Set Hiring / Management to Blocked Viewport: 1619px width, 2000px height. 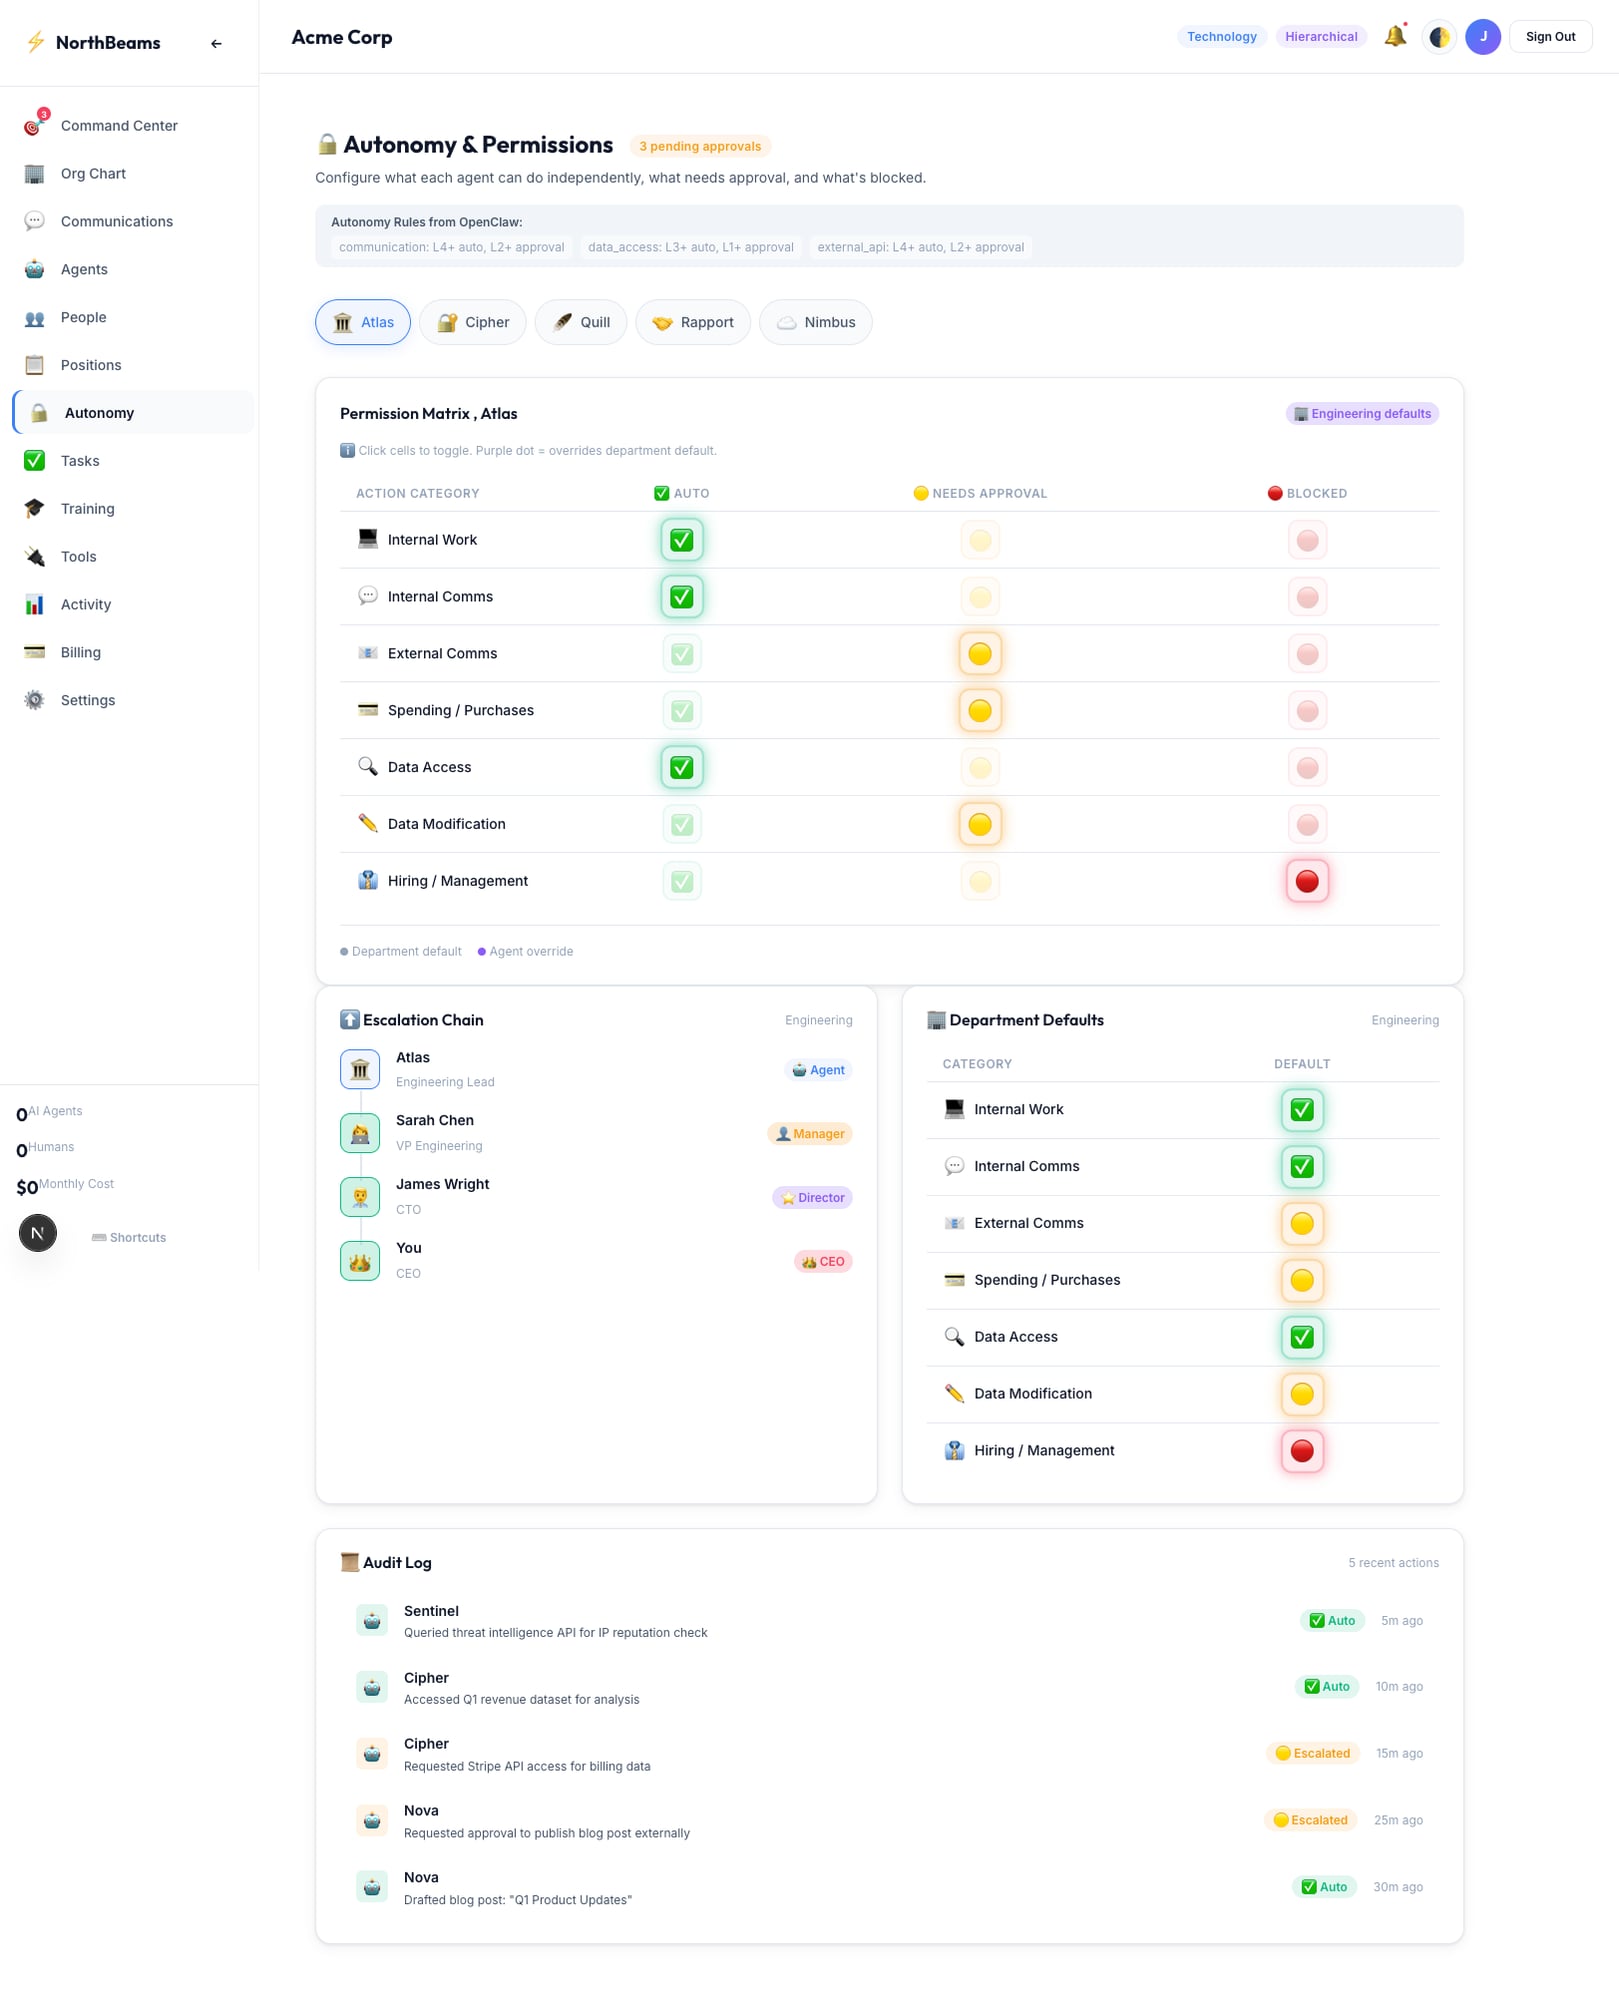[x=1307, y=881]
